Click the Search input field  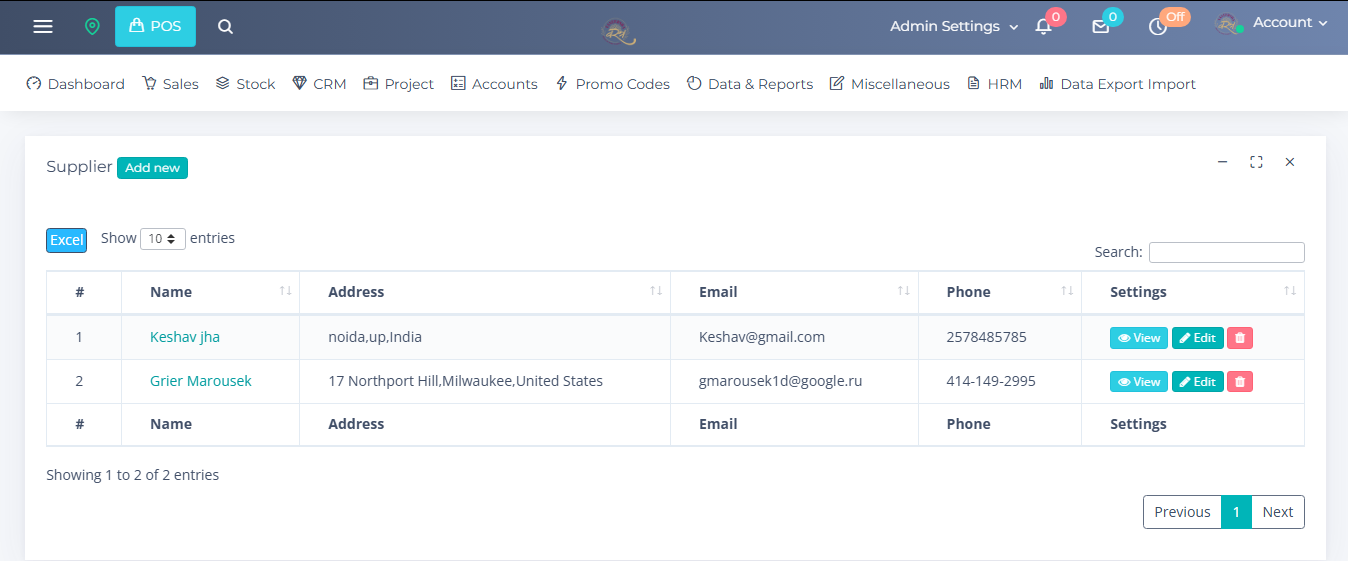point(1226,252)
